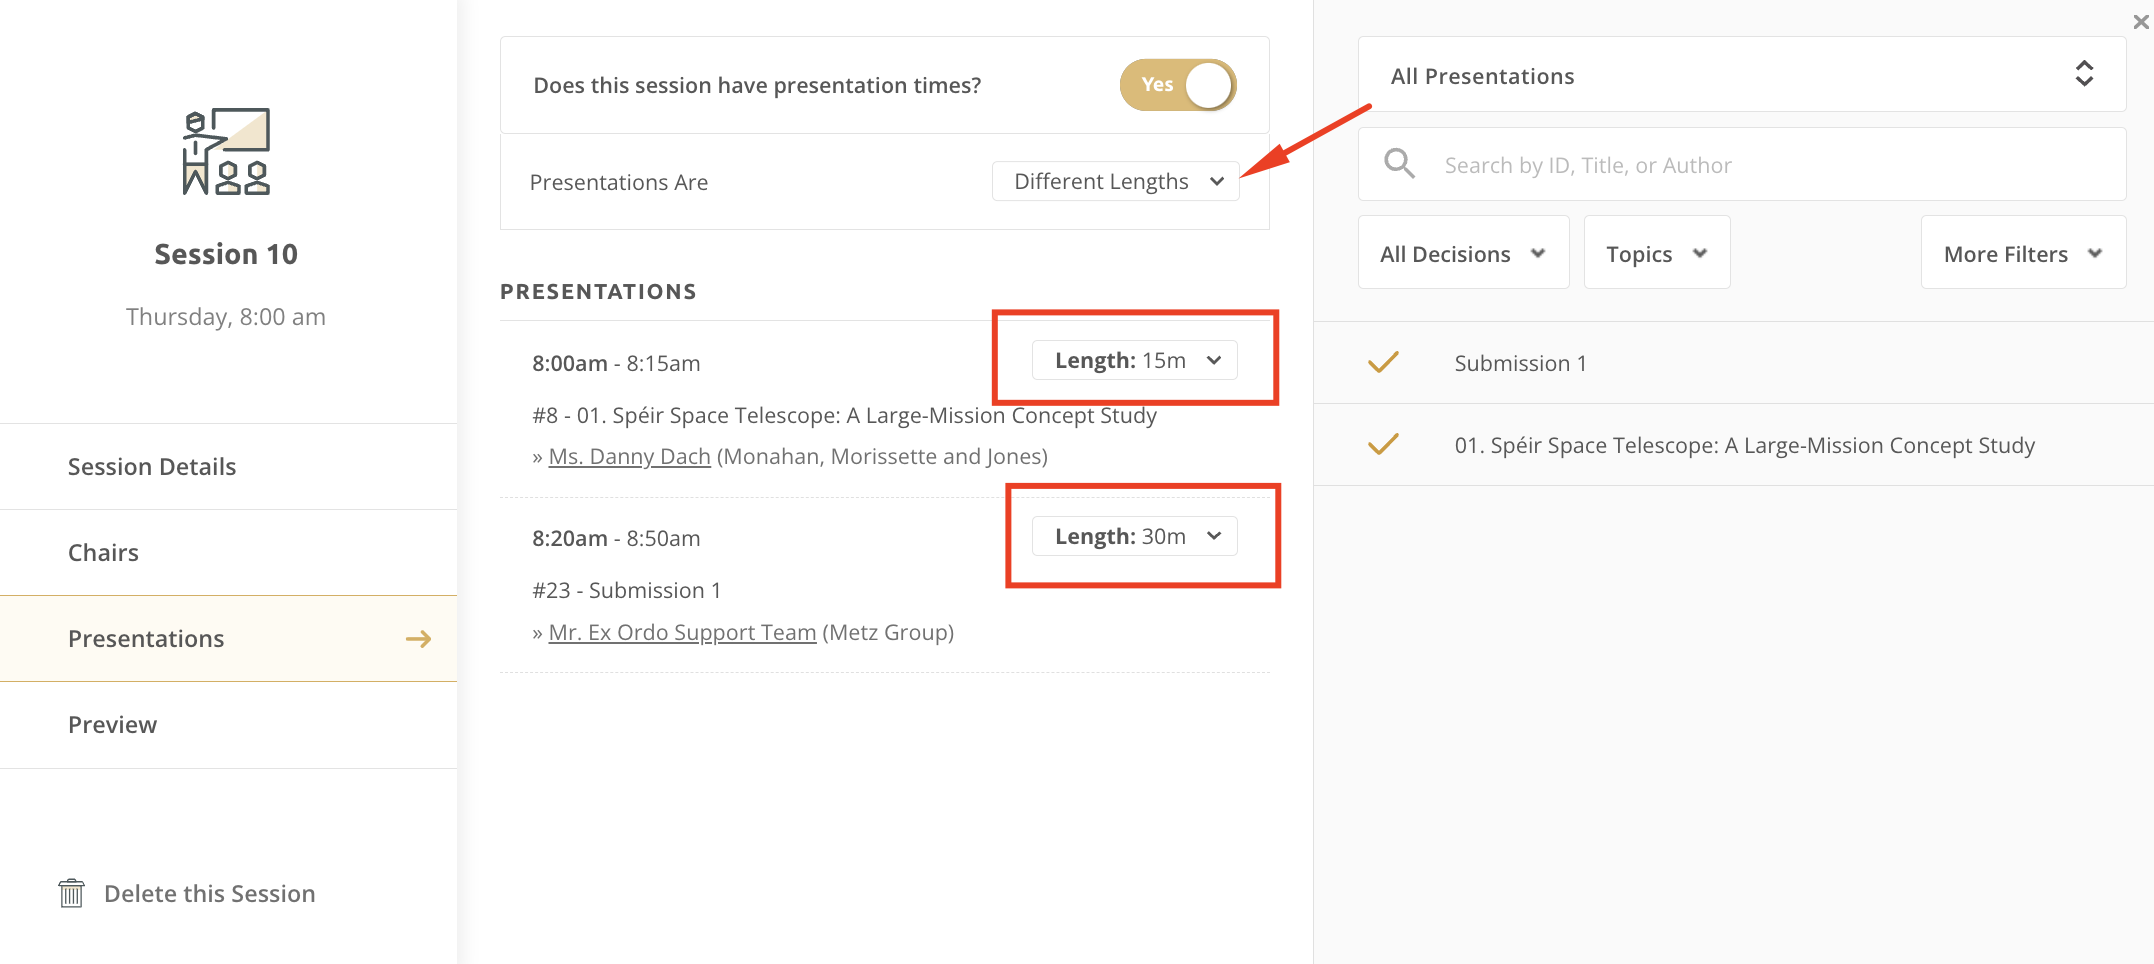Click the session presenter illustration icon

click(x=226, y=151)
